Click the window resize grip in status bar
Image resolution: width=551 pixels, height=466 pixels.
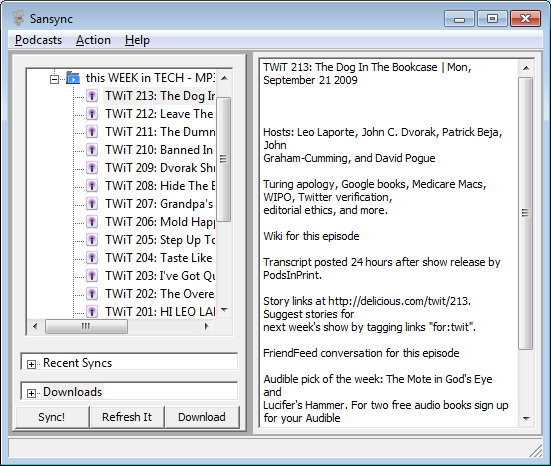click(536, 451)
